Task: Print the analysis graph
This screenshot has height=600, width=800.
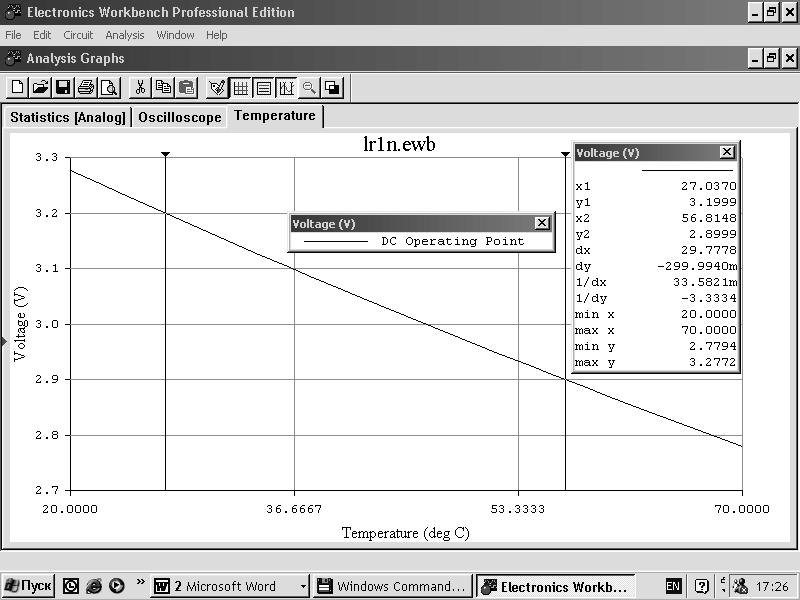Action: (86, 88)
